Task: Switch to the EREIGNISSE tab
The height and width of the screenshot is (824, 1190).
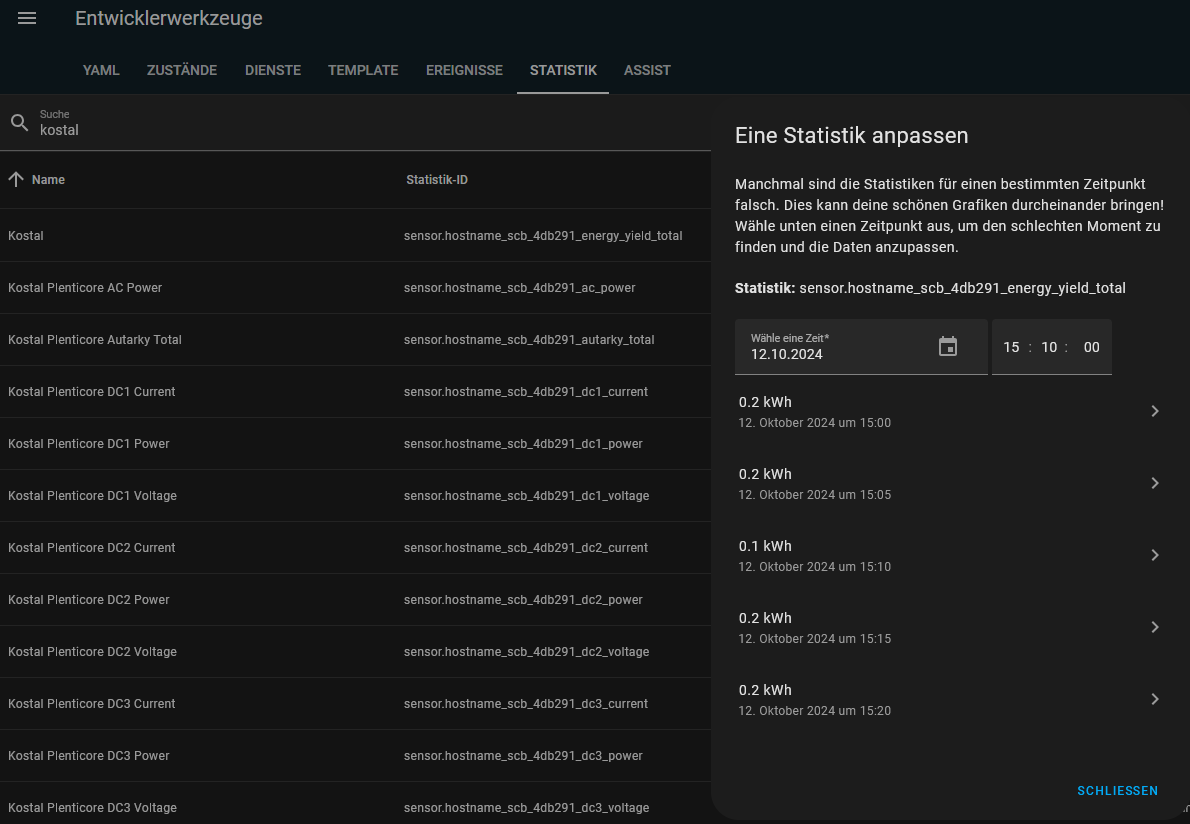Action: click(x=464, y=71)
